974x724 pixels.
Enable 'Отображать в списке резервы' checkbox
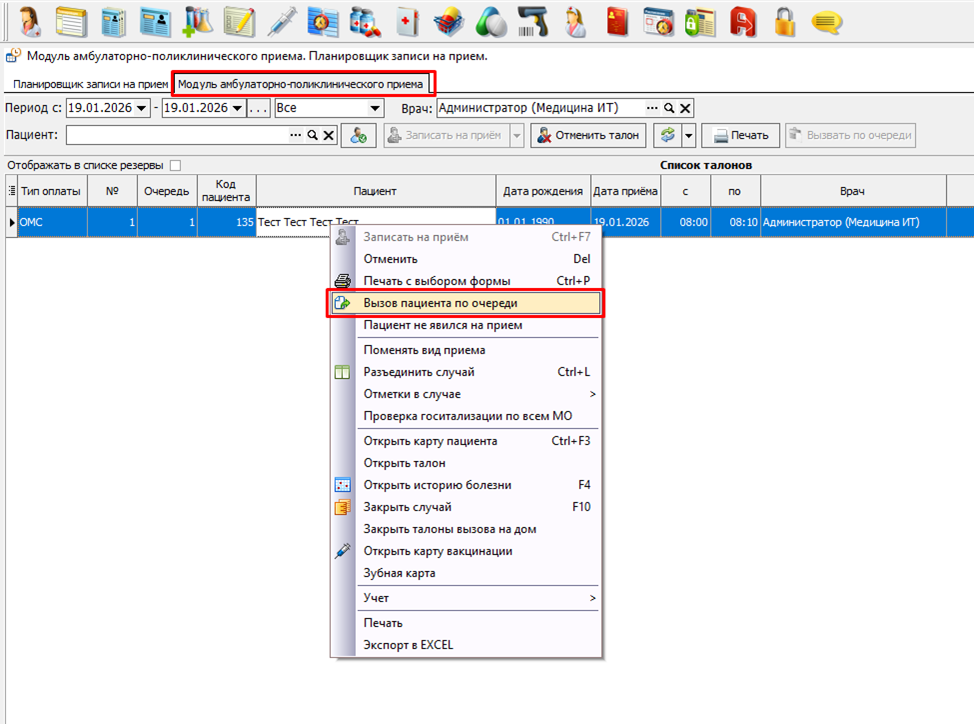176,165
